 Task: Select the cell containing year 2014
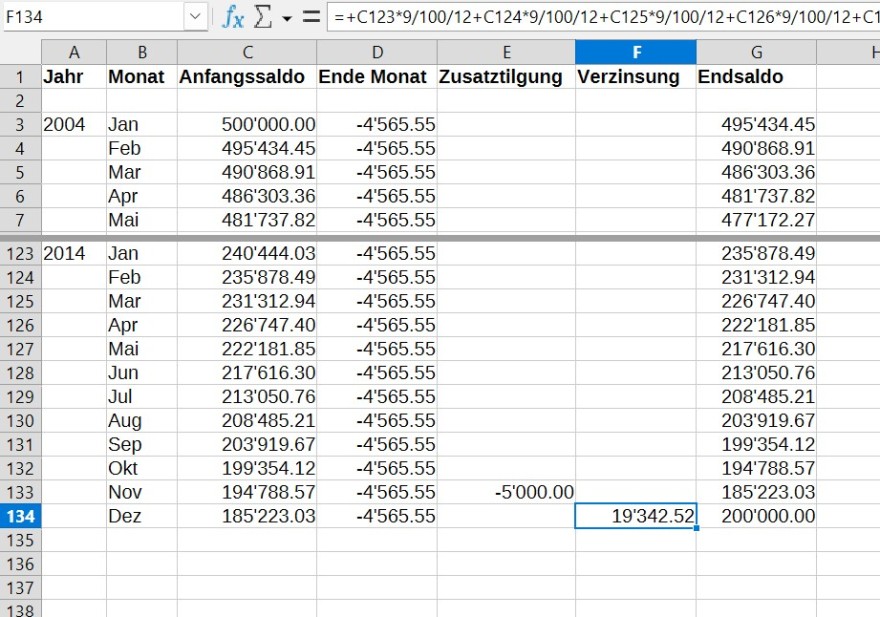(73, 253)
